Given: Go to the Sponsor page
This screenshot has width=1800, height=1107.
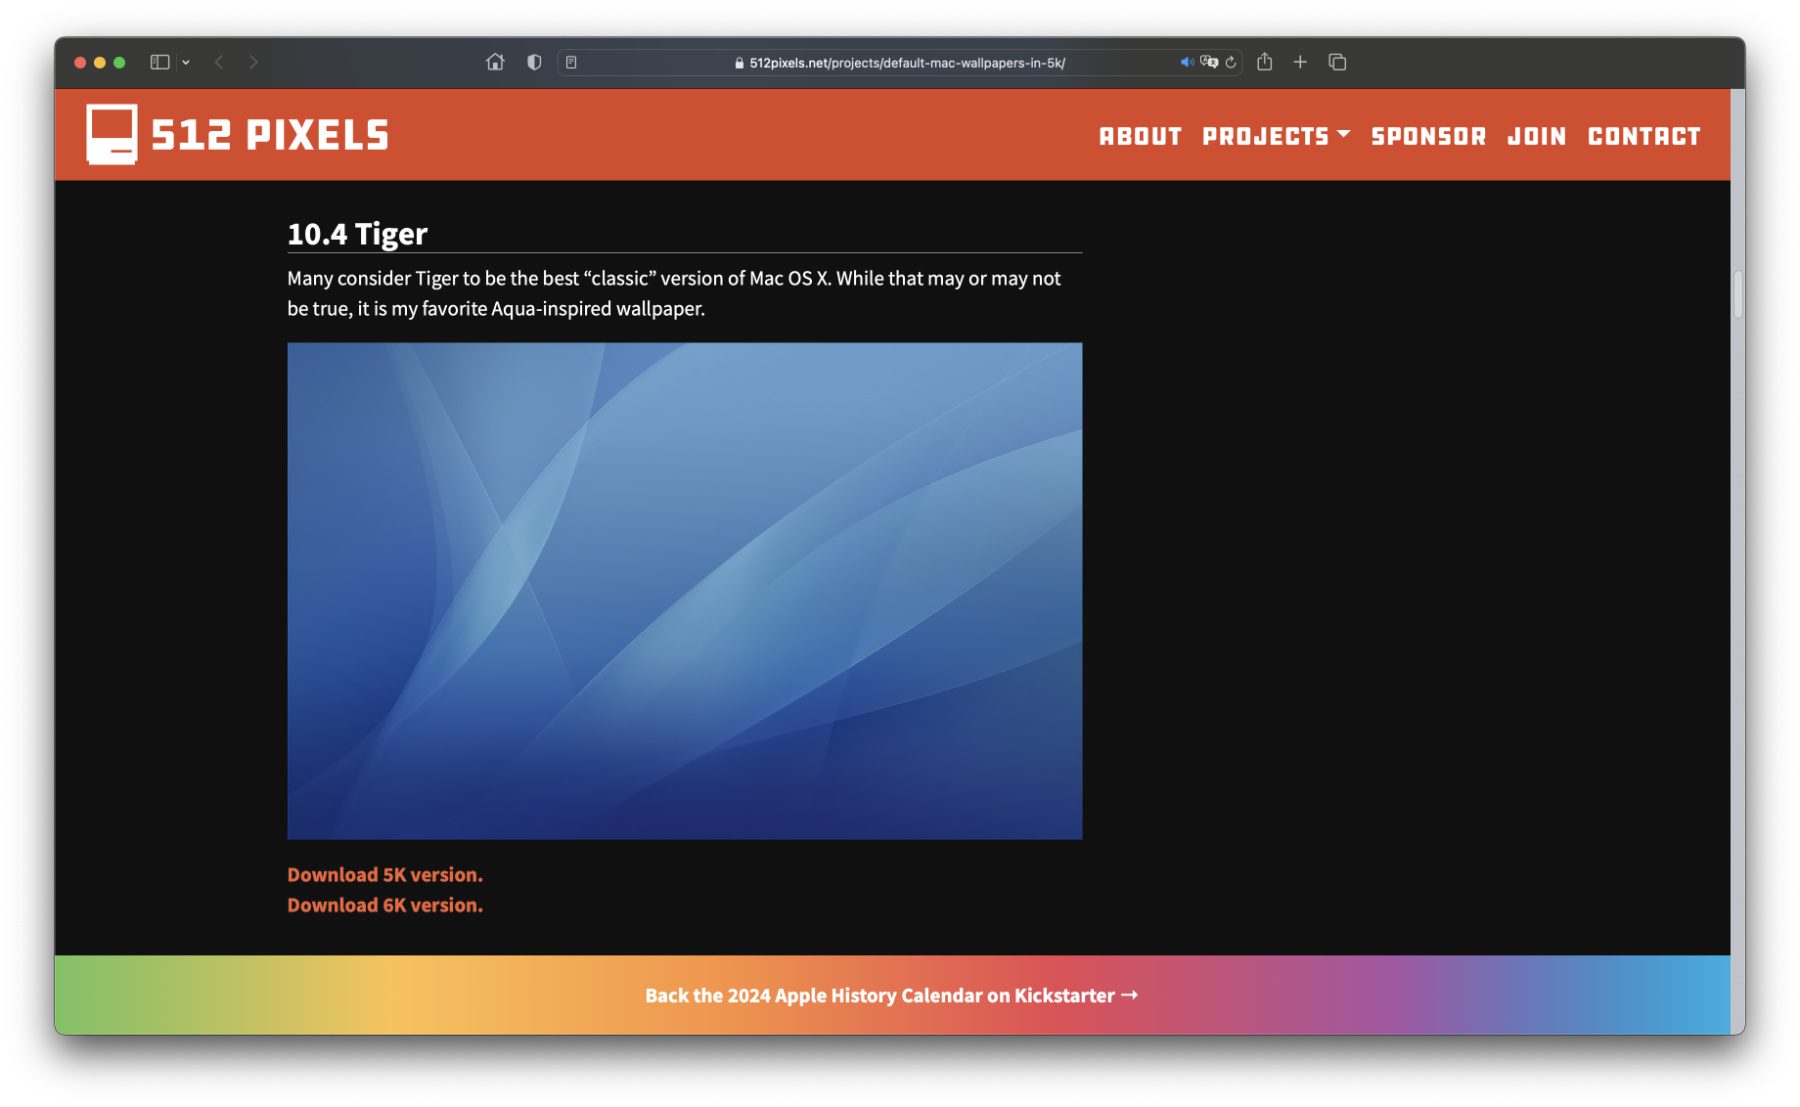Looking at the screenshot, I should point(1428,136).
